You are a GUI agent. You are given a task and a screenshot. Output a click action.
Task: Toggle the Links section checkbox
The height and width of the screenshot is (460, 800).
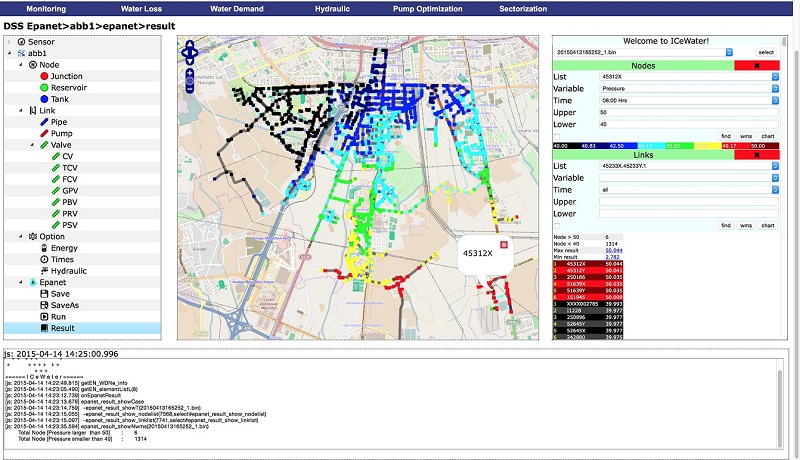[x=557, y=225]
